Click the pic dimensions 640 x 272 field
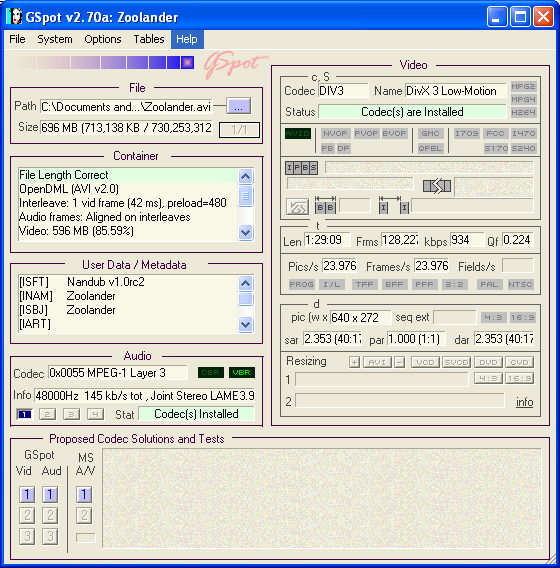The image size is (560, 568). (x=360, y=318)
